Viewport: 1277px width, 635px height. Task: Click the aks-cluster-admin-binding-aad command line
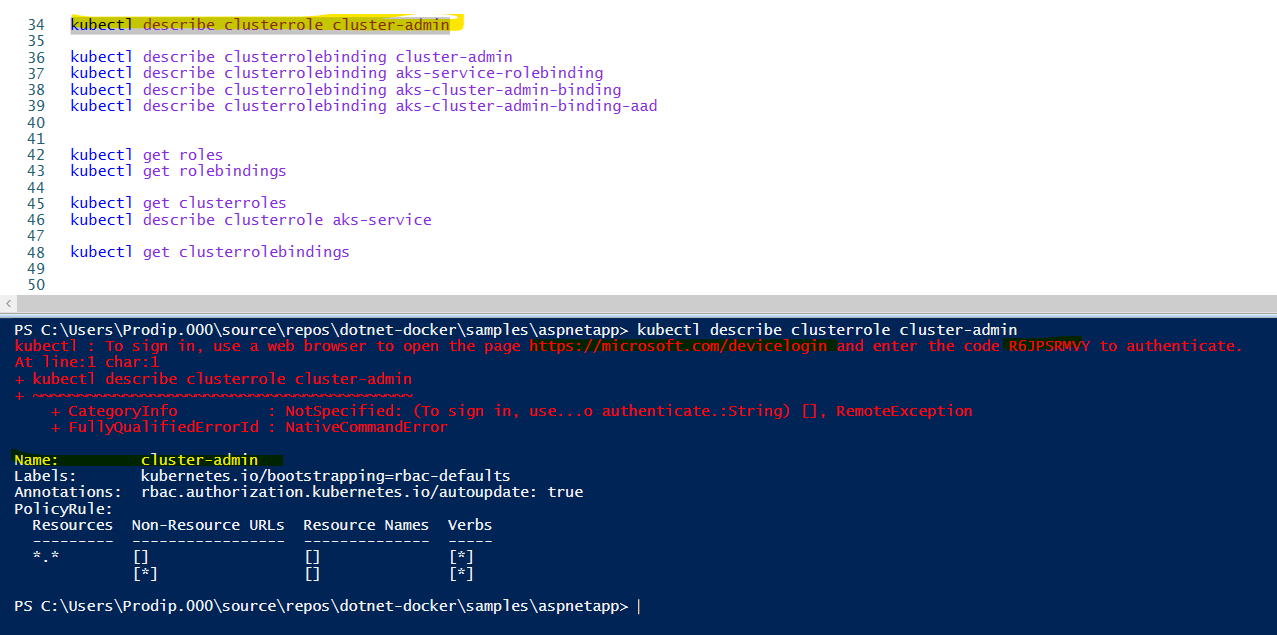[364, 105]
